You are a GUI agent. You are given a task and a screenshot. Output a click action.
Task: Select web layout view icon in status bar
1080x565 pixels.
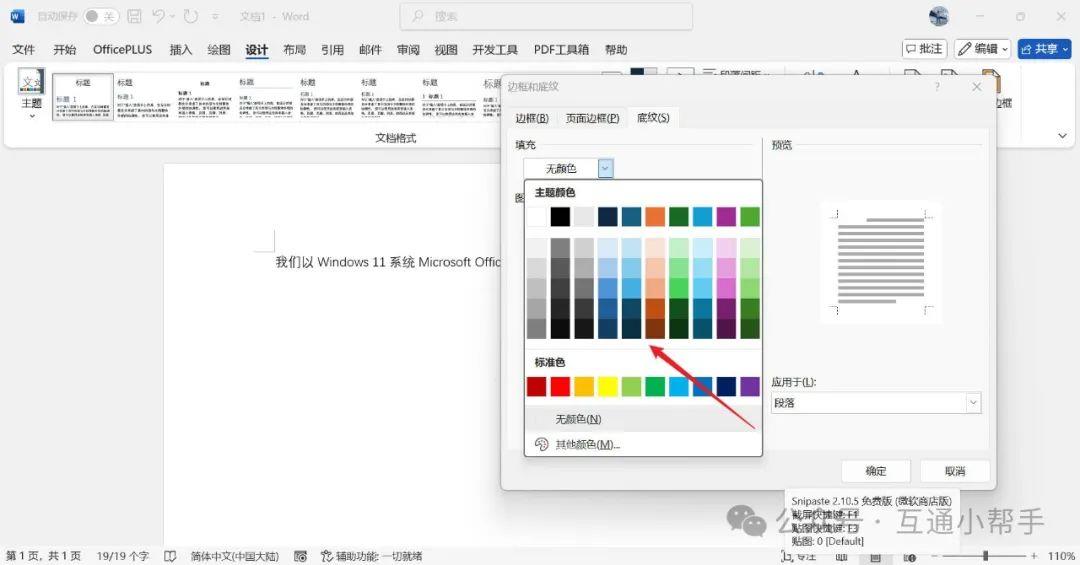click(x=909, y=557)
